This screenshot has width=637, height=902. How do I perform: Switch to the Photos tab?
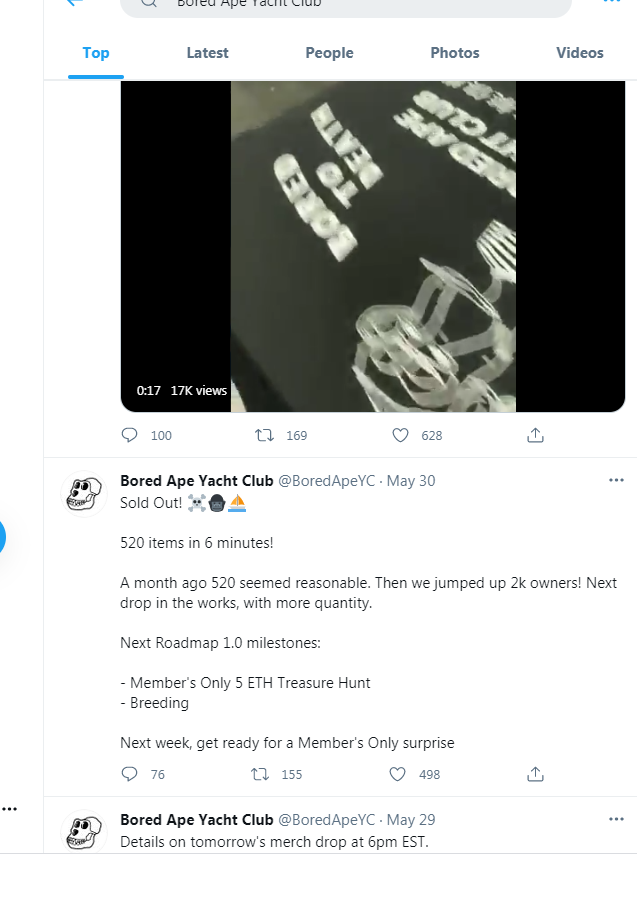point(454,52)
